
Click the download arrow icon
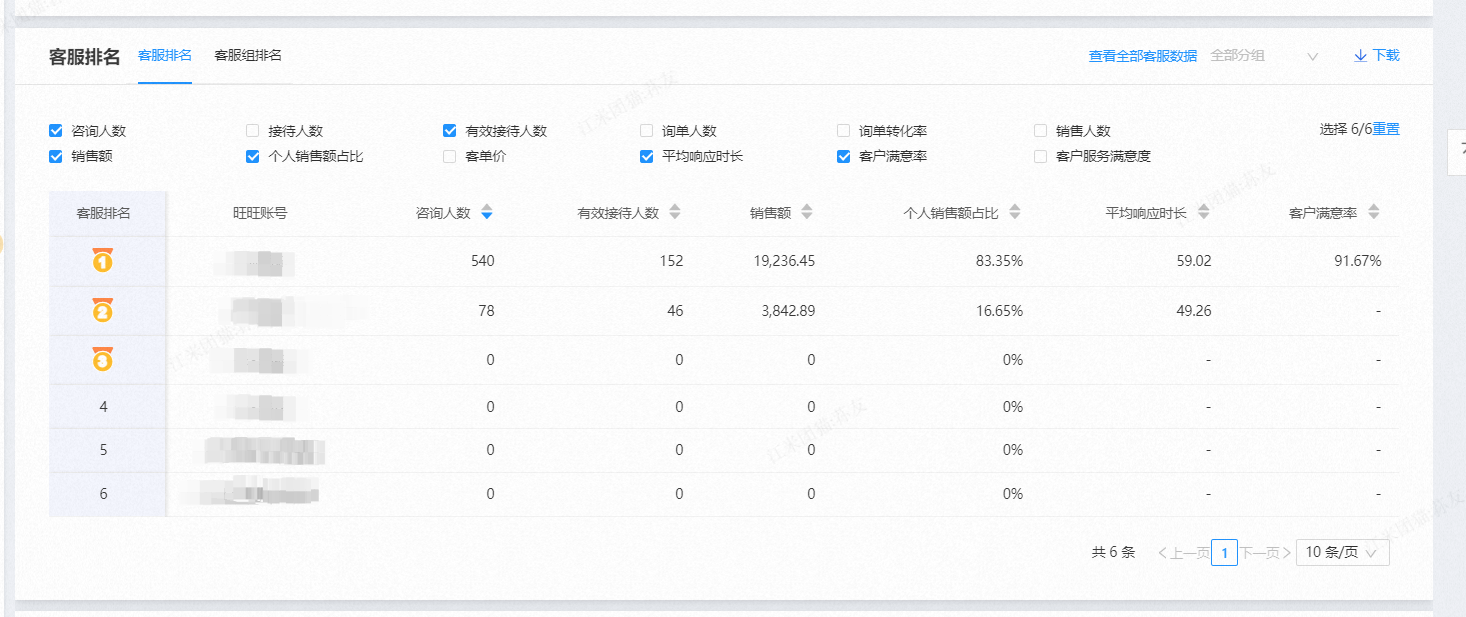click(x=1360, y=56)
